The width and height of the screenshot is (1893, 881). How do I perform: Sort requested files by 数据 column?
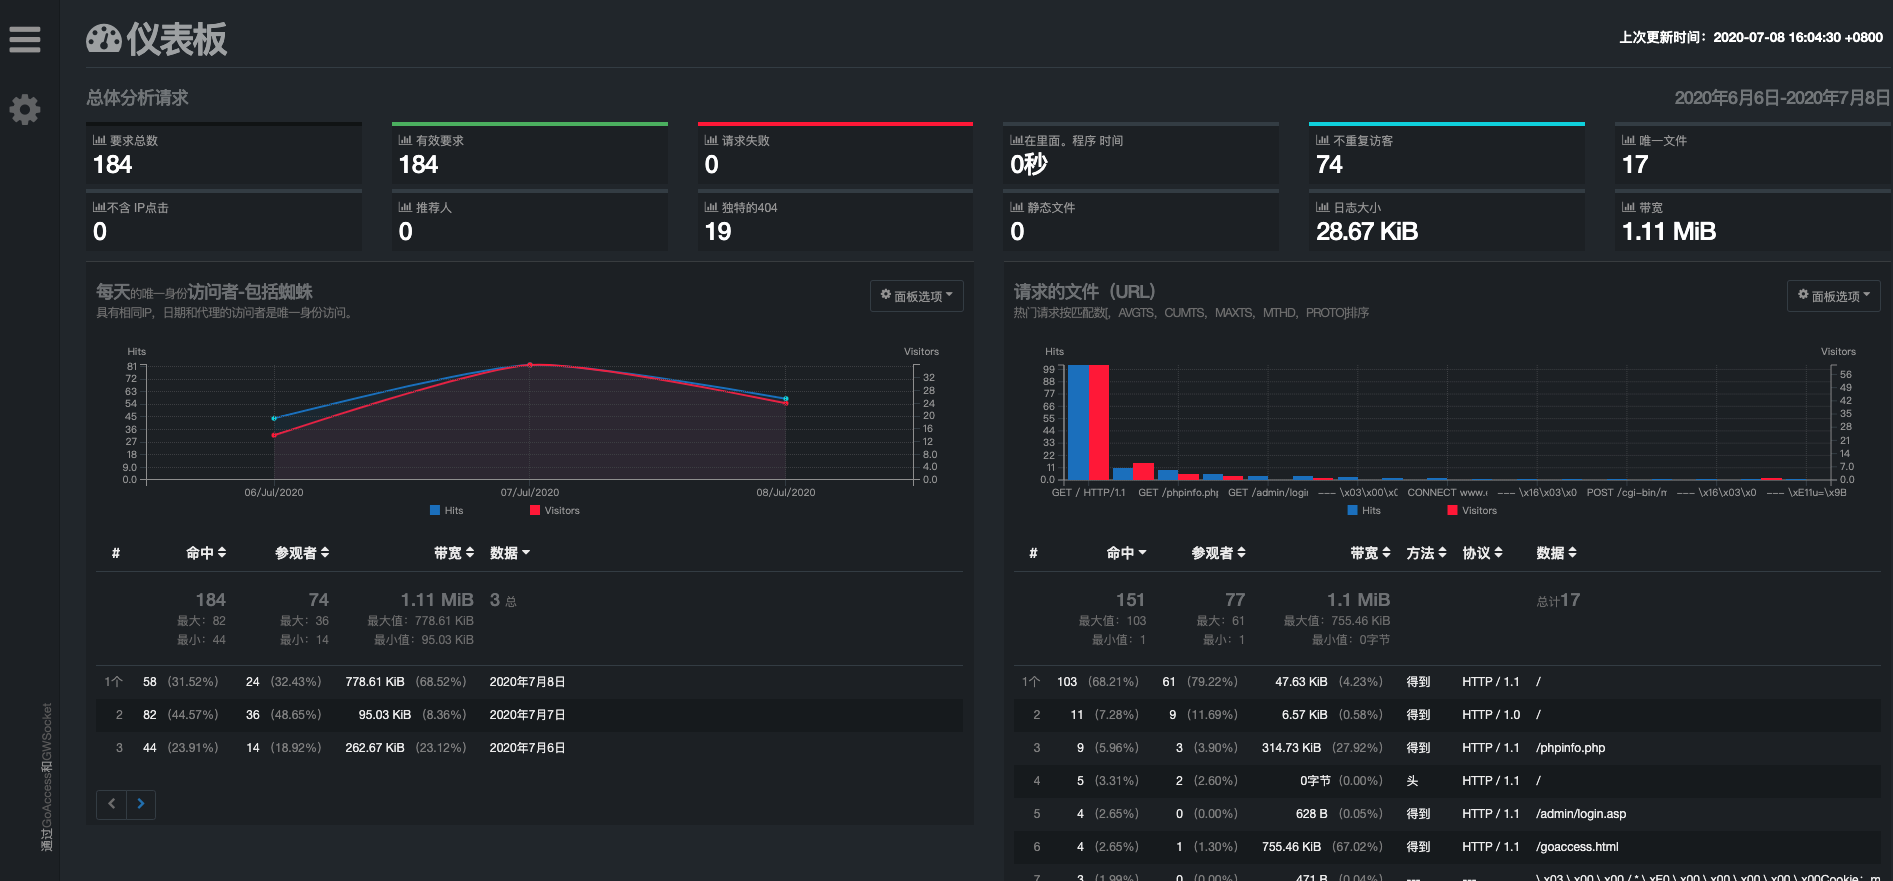pos(1557,553)
